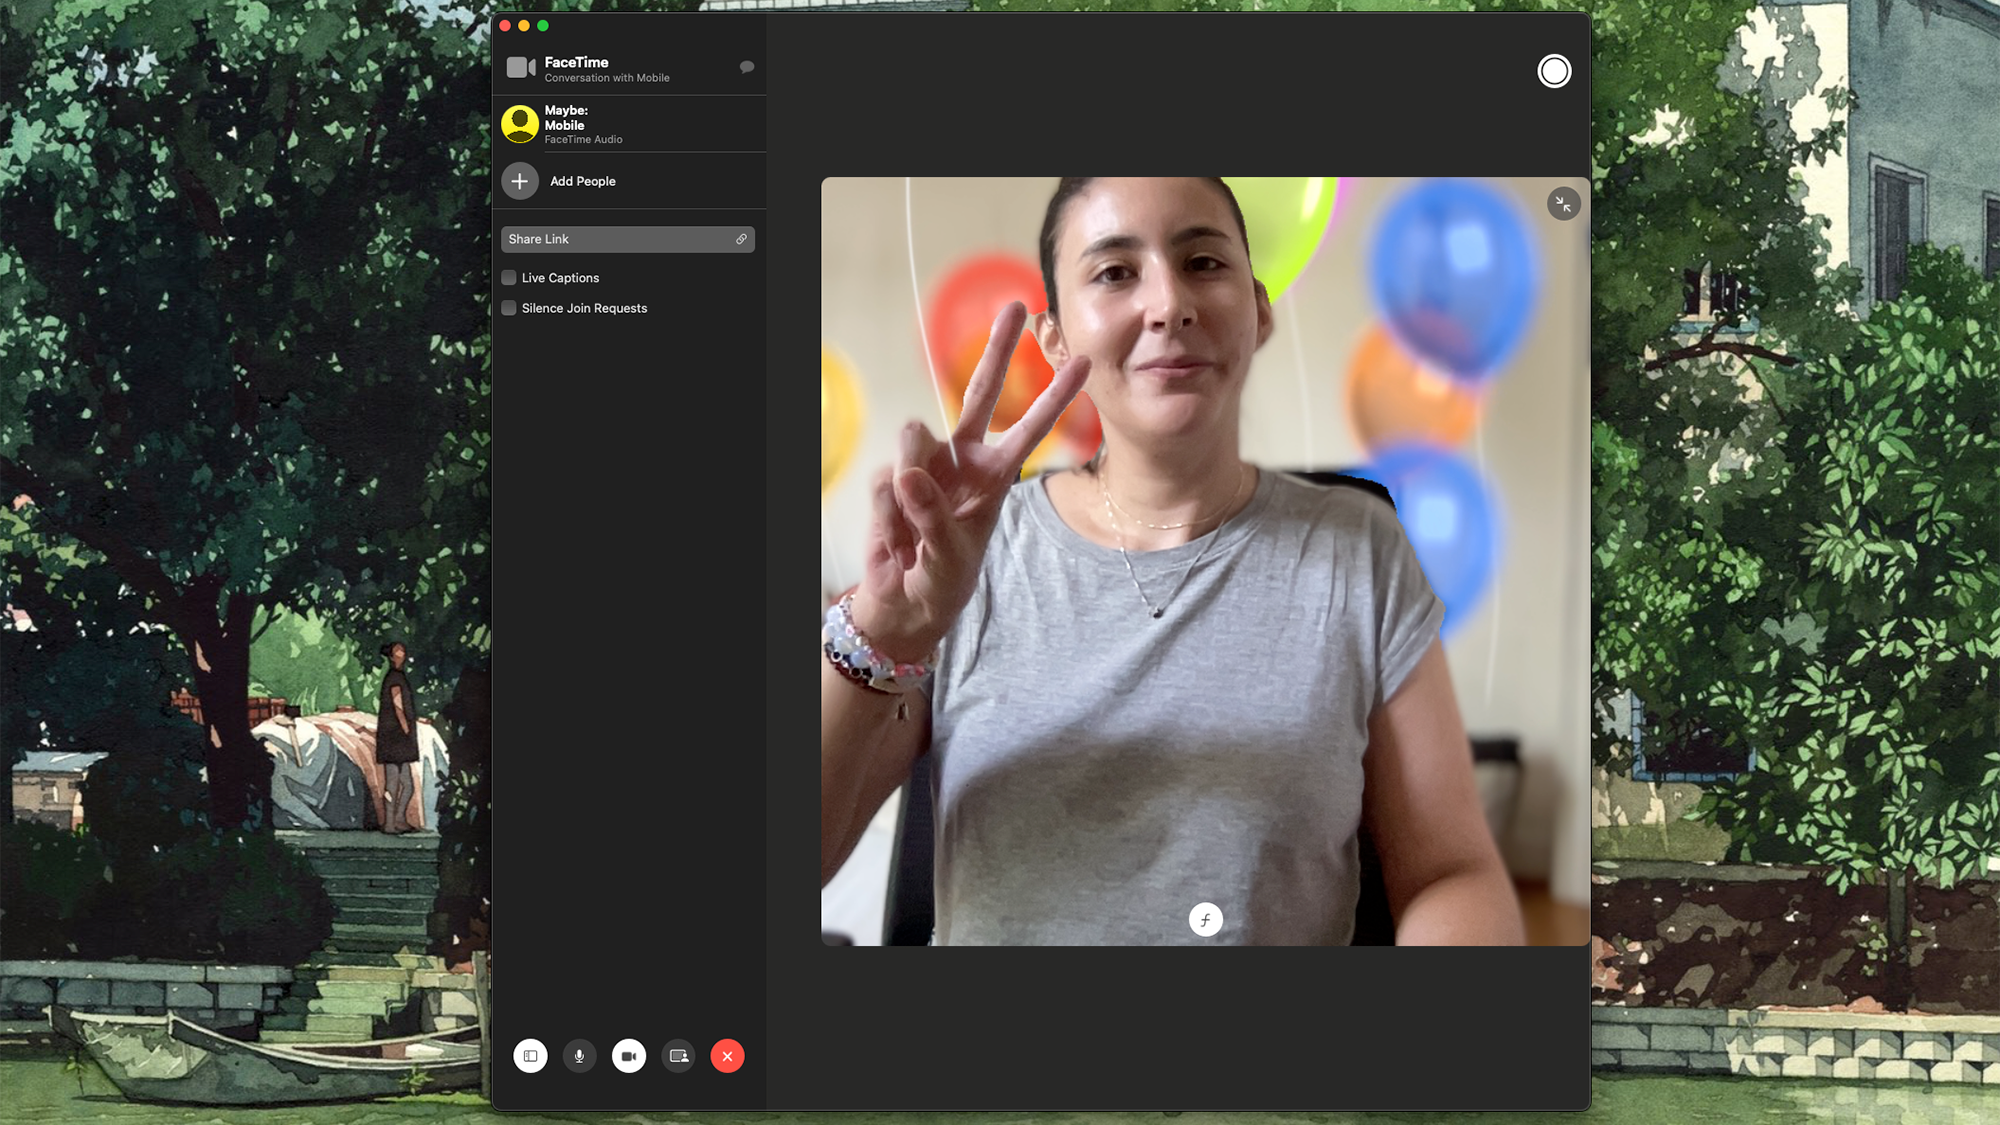The image size is (2000, 1125).
Task: Open the screen sharing button
Action: point(678,1056)
